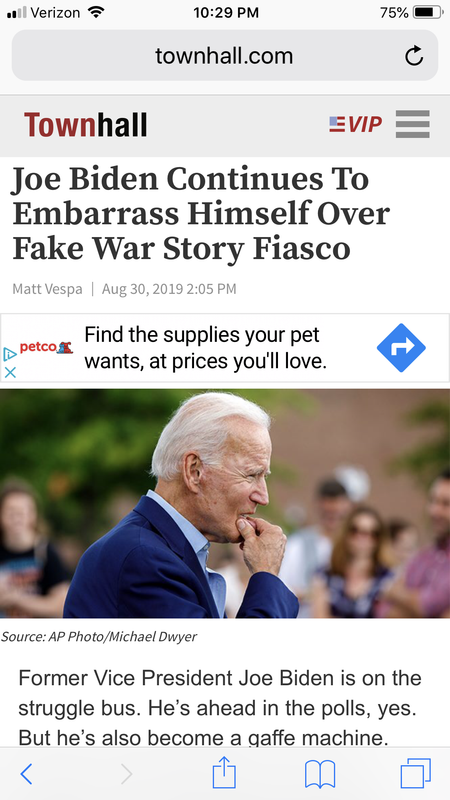Open the Safari share sheet icon
The image size is (450, 800).
224,772
